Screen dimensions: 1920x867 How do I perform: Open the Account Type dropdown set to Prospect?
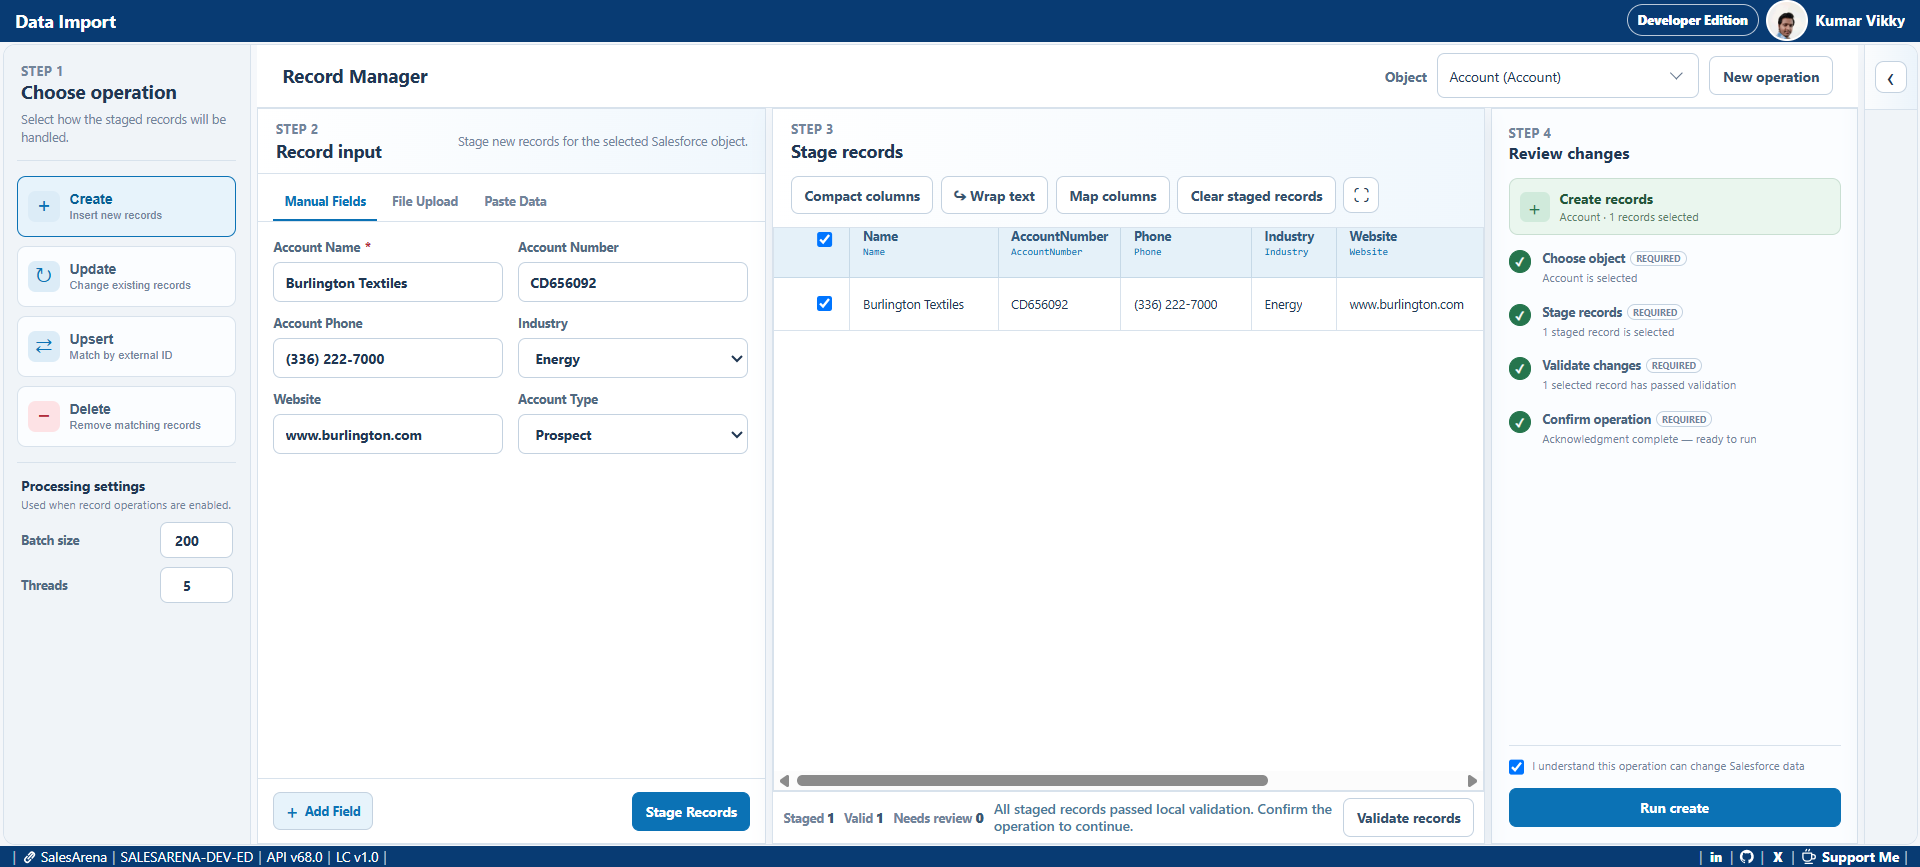[632, 435]
